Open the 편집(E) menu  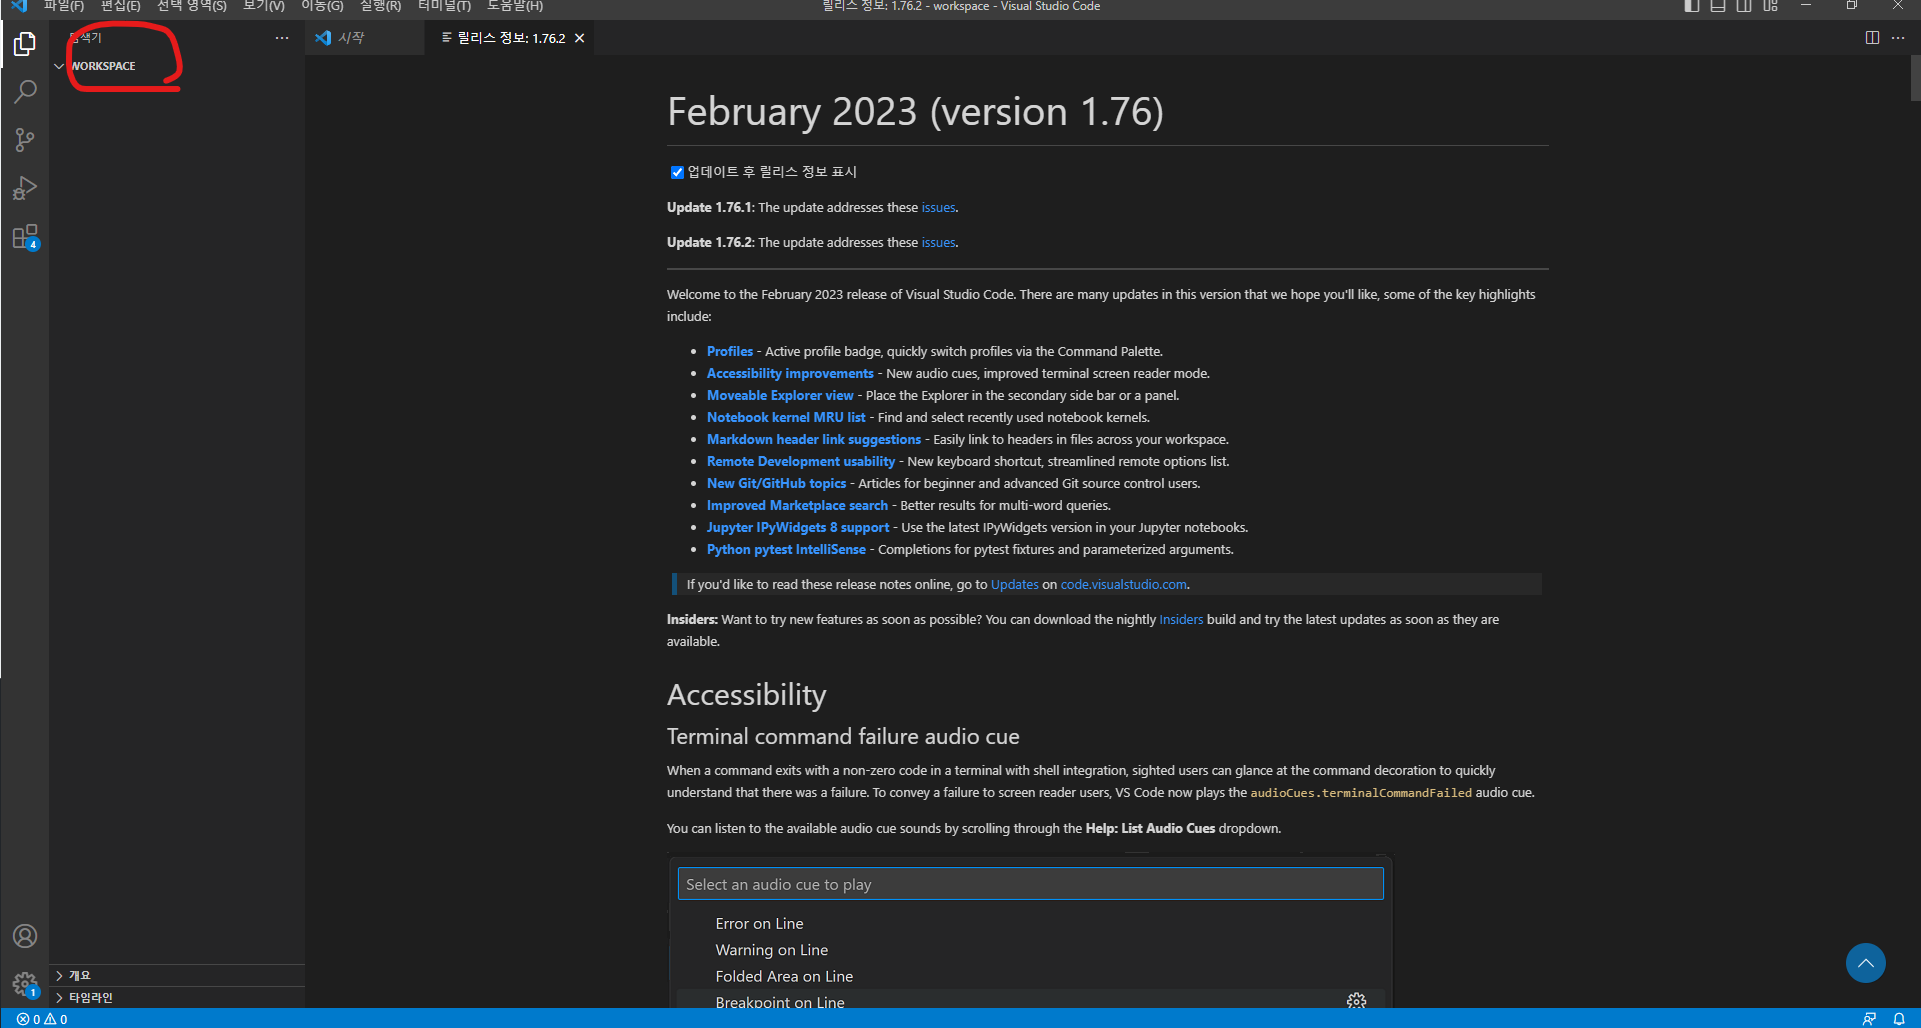pos(120,6)
